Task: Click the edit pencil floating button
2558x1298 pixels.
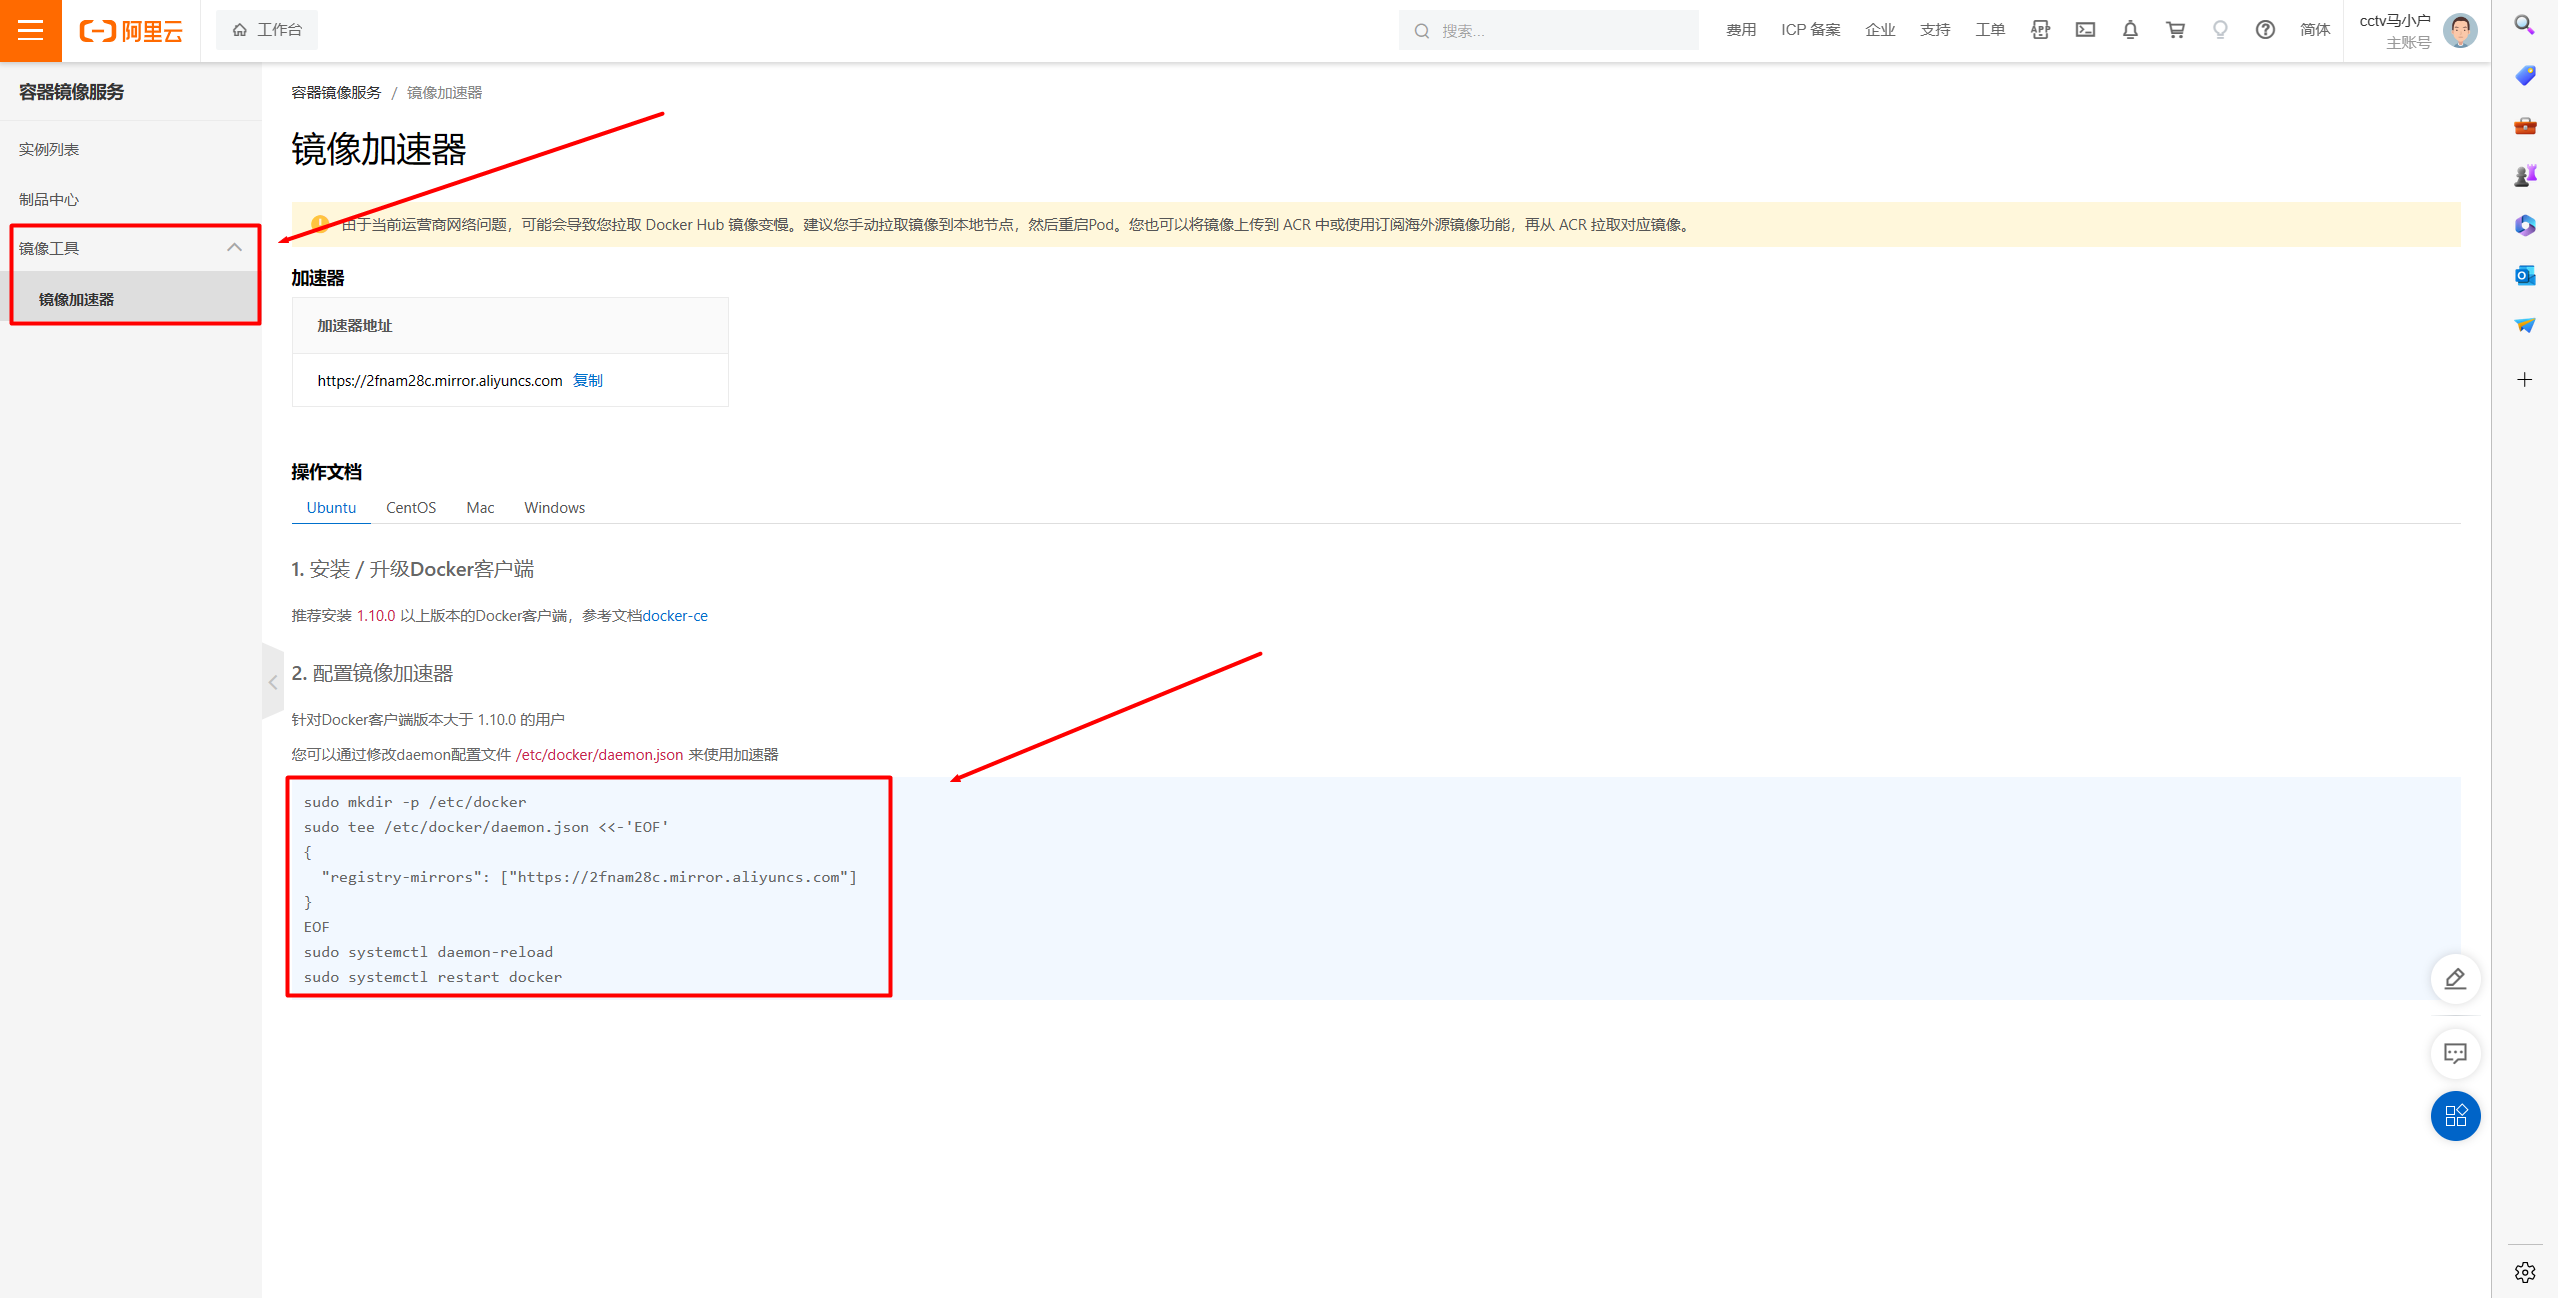Action: 2455,978
